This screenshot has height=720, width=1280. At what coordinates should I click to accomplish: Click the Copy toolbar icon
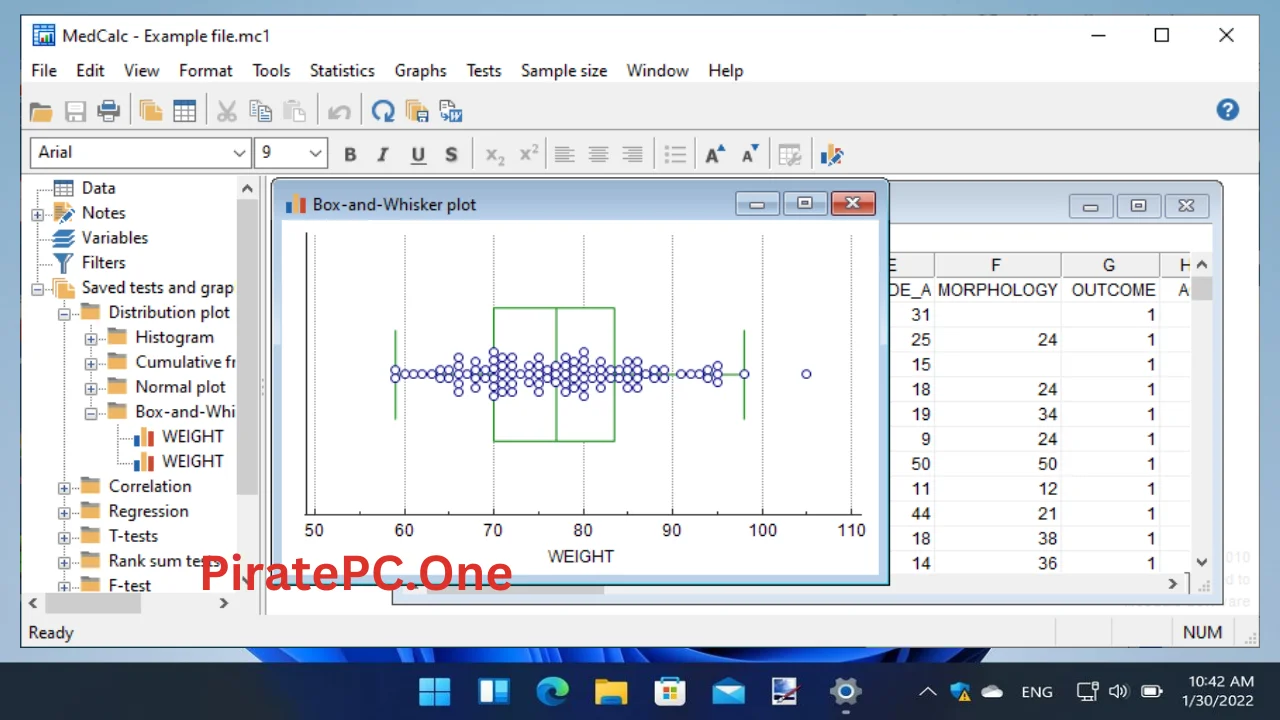pyautogui.click(x=260, y=111)
